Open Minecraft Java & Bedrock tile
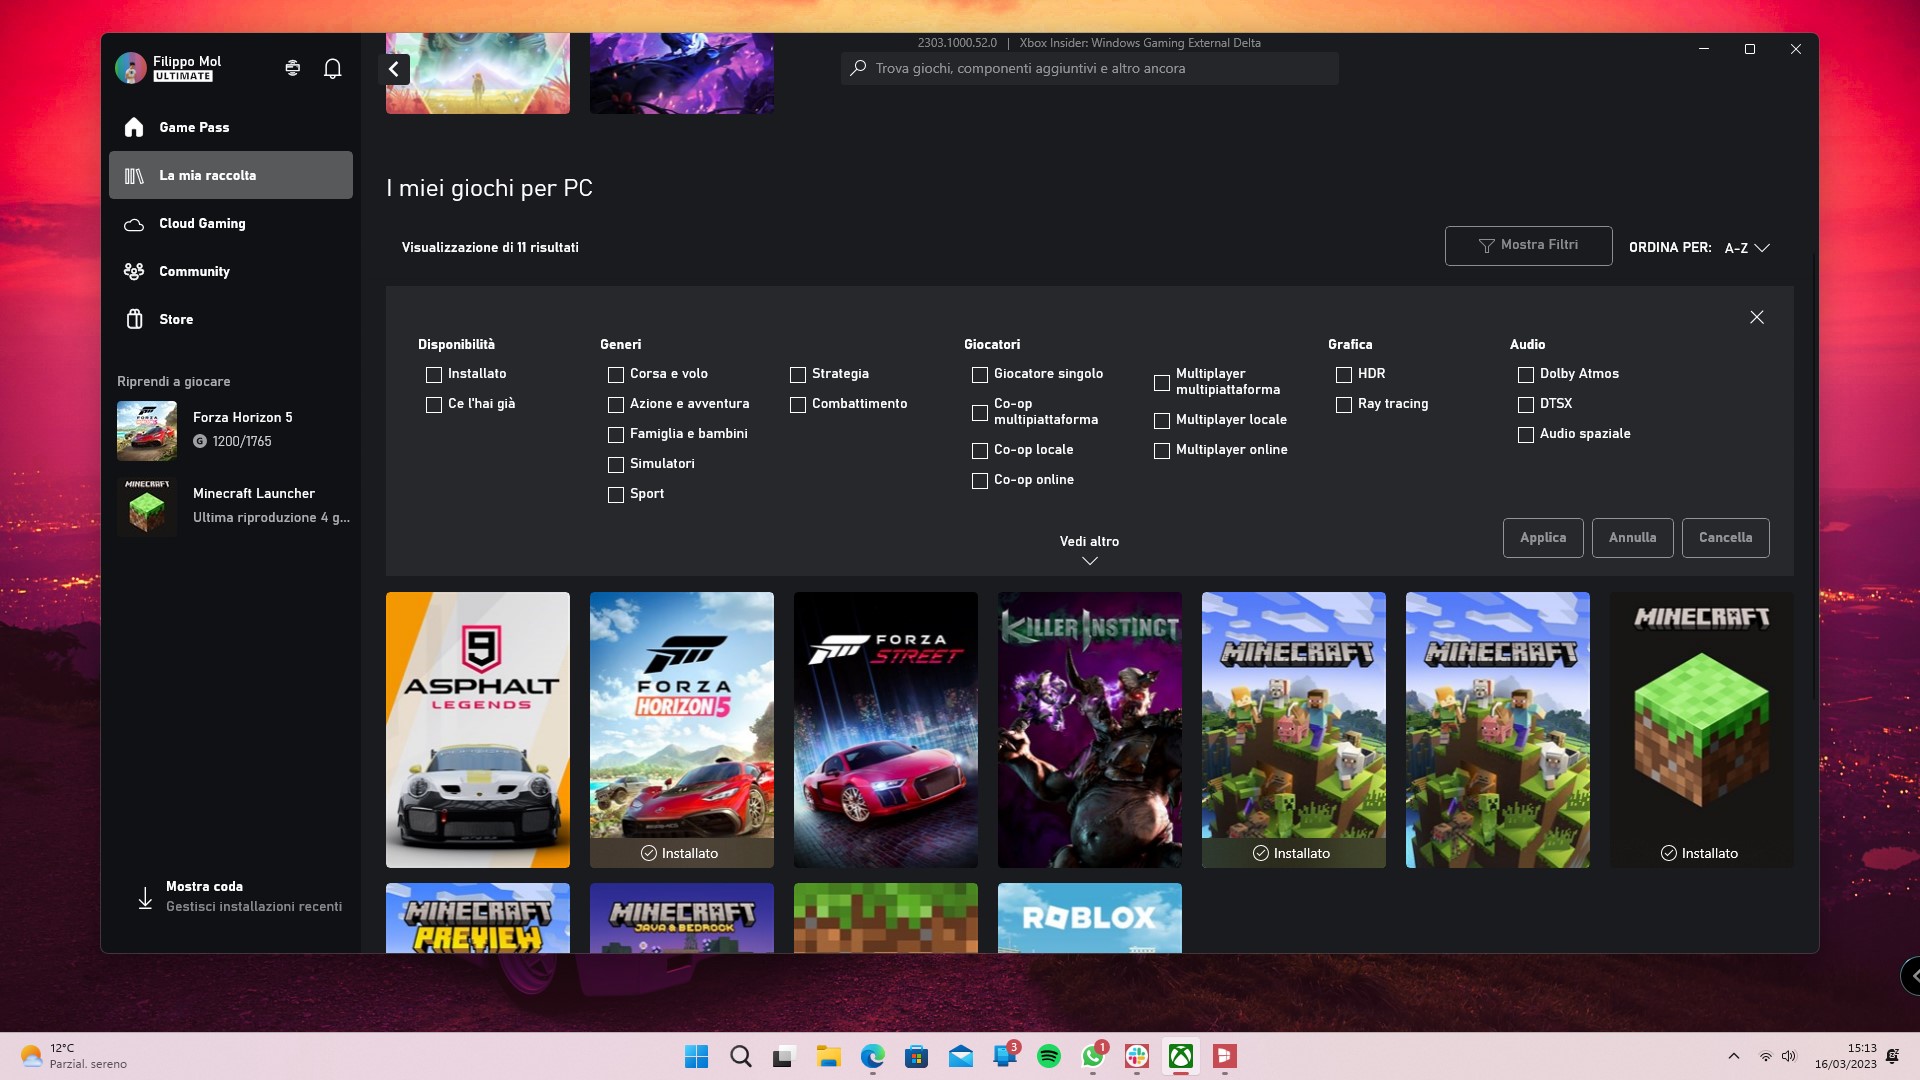This screenshot has width=1920, height=1080. coord(682,917)
